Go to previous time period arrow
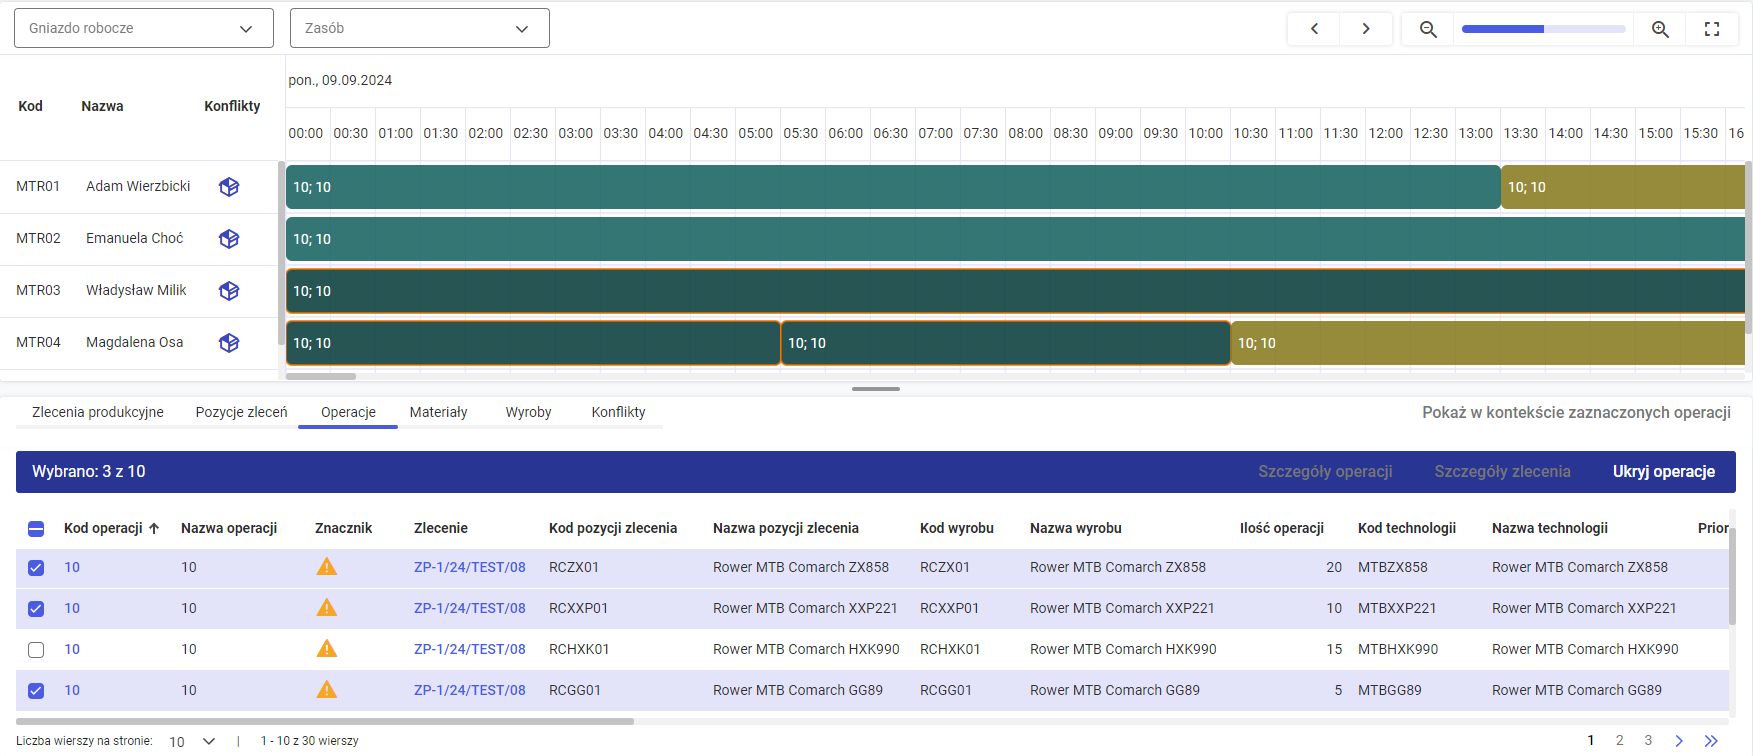Viewport: 1753px width, 756px height. (x=1315, y=29)
